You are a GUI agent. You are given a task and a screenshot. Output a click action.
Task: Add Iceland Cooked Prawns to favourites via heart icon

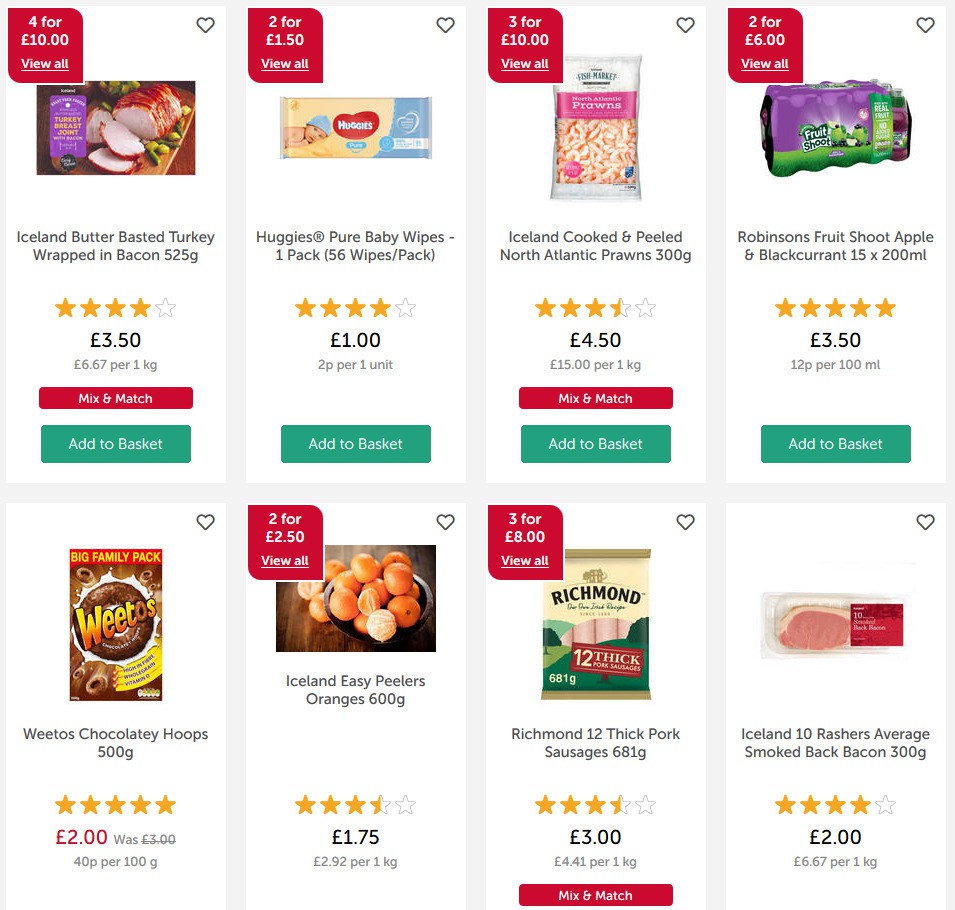coord(685,25)
